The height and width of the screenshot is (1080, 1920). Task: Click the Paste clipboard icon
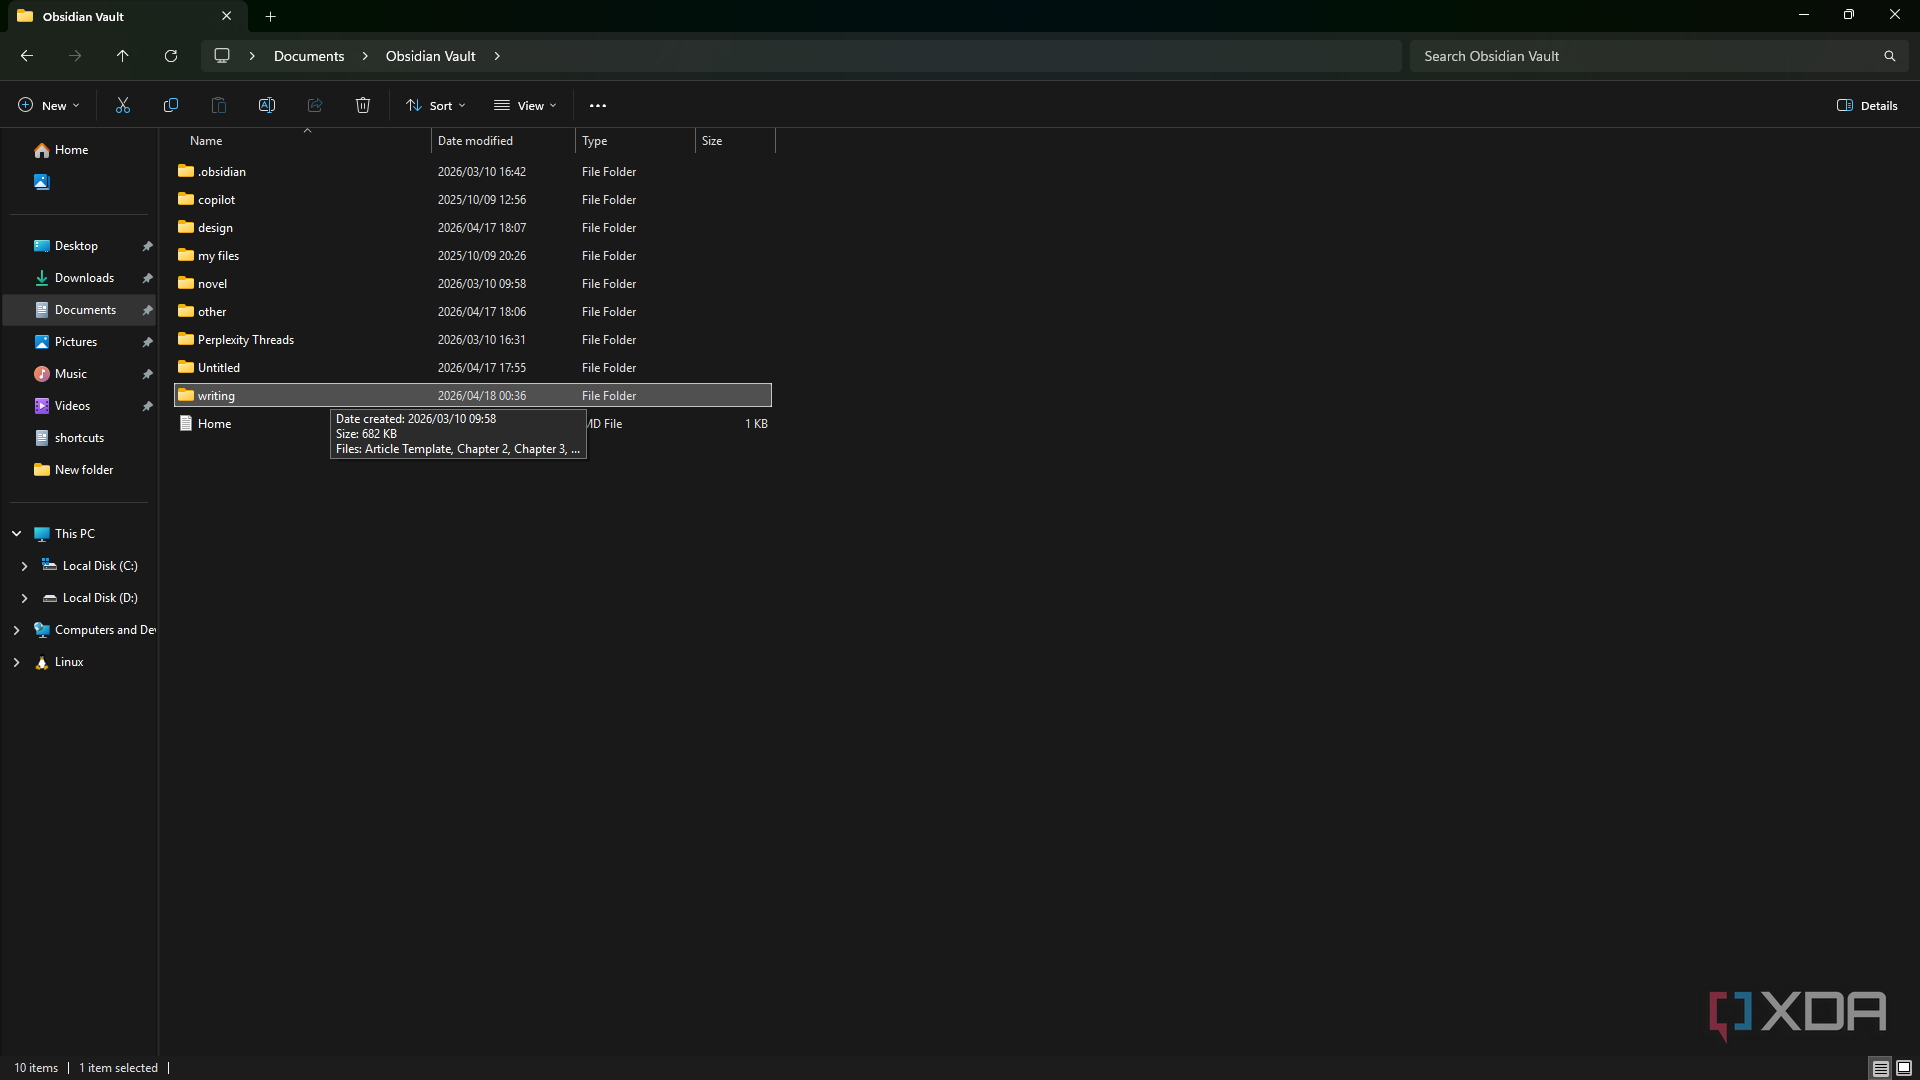[219, 105]
